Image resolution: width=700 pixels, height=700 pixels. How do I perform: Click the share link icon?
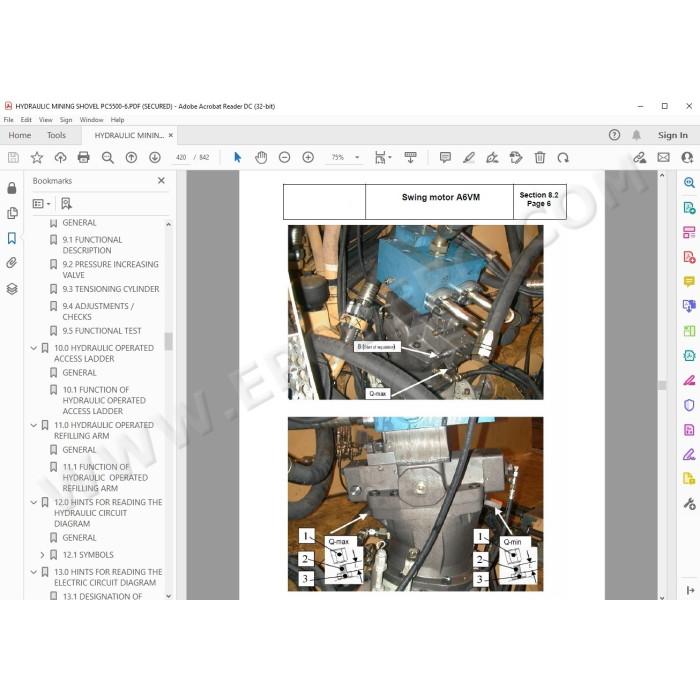pos(640,157)
